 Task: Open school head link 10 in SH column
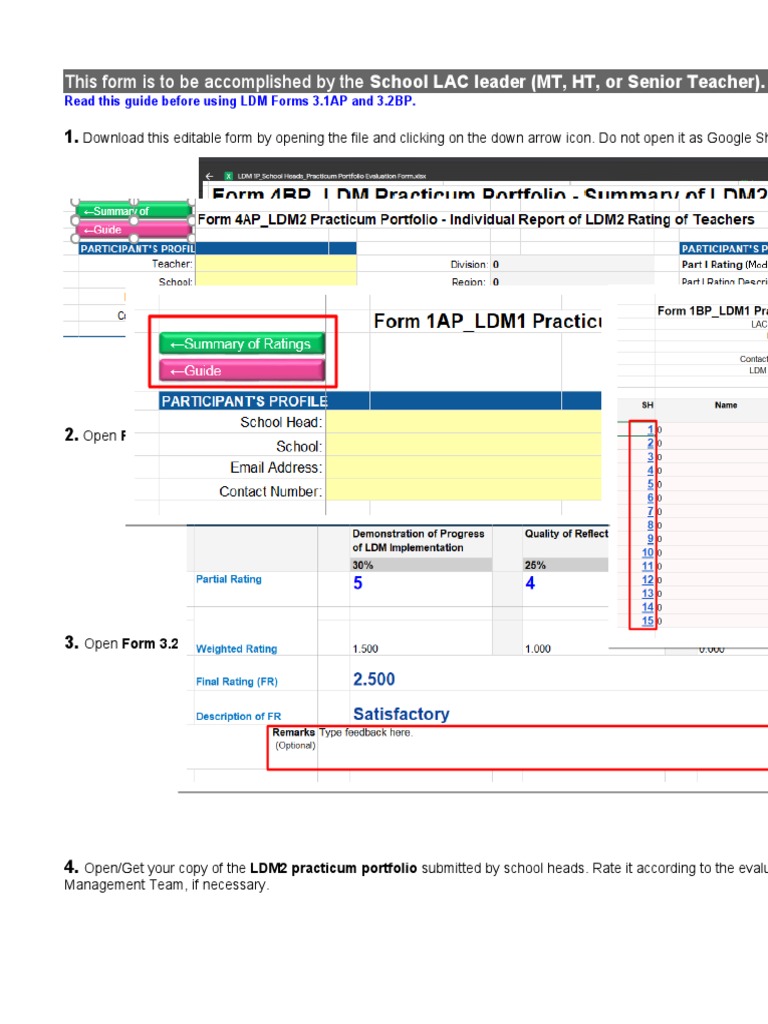click(648, 552)
